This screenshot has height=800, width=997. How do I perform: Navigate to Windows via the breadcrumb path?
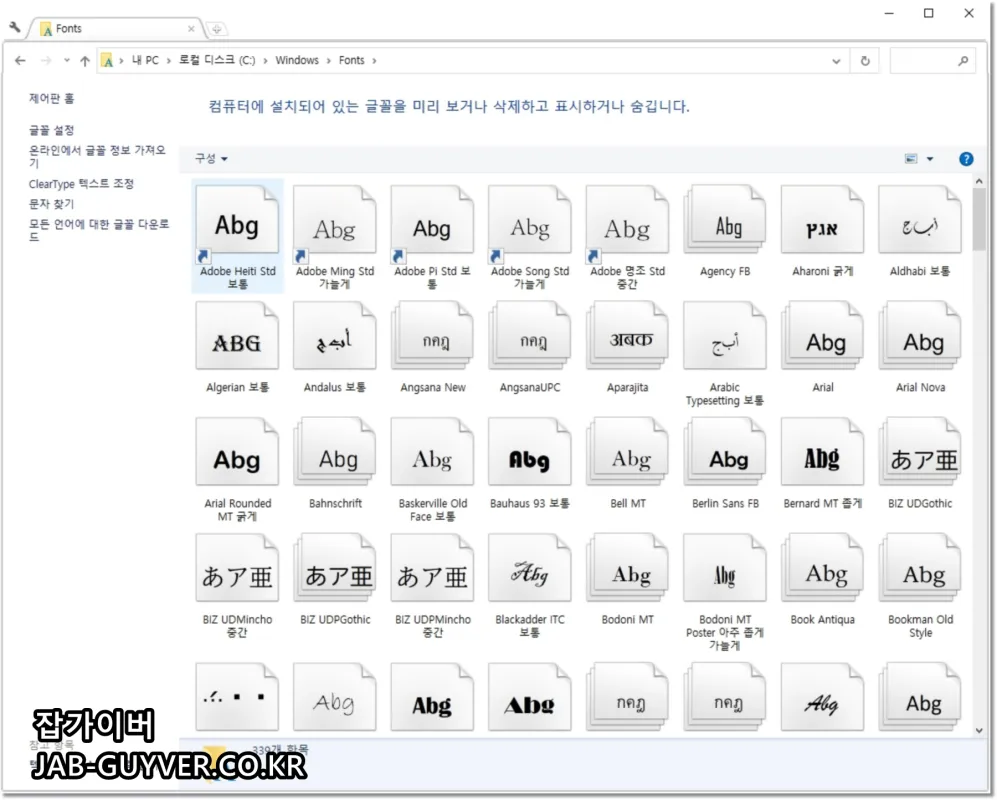[x=297, y=60]
